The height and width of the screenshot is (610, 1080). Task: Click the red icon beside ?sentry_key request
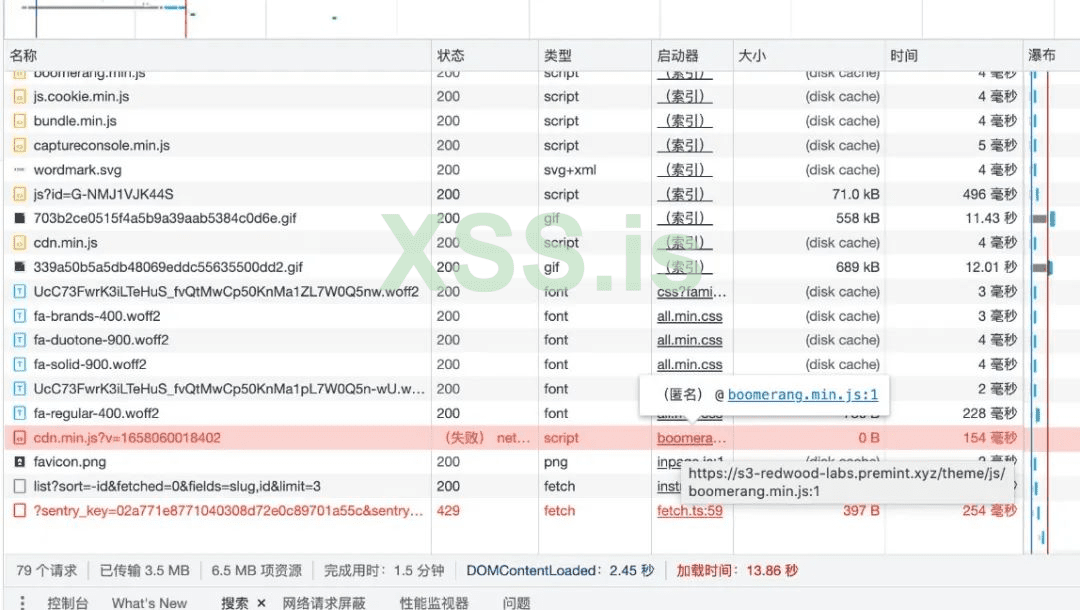point(19,511)
